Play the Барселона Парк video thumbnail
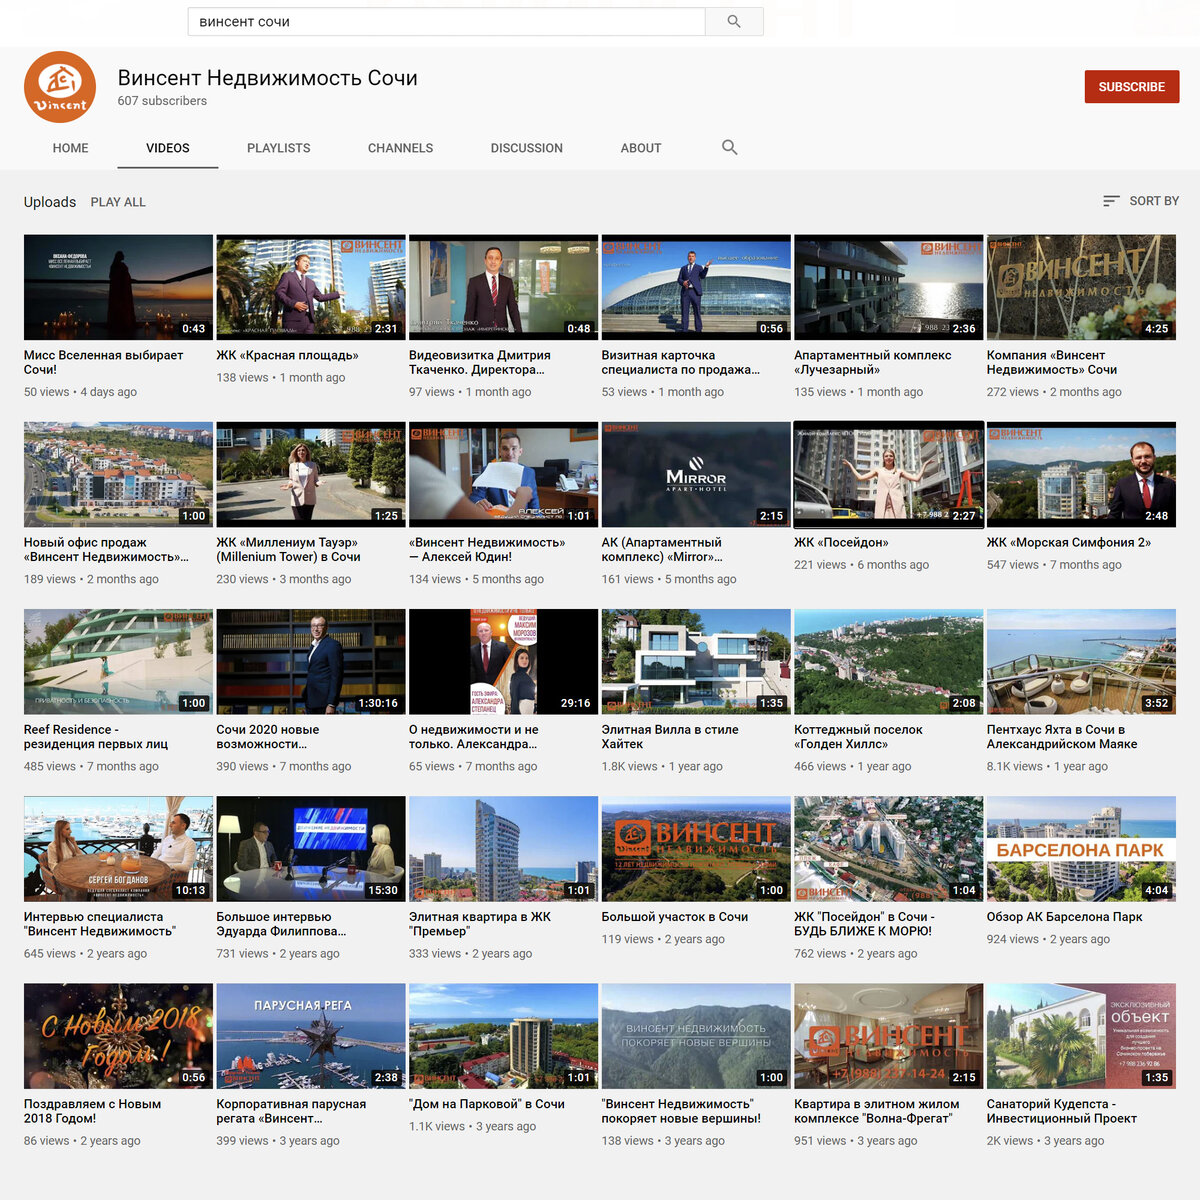1200x1200 pixels. click(x=1081, y=849)
